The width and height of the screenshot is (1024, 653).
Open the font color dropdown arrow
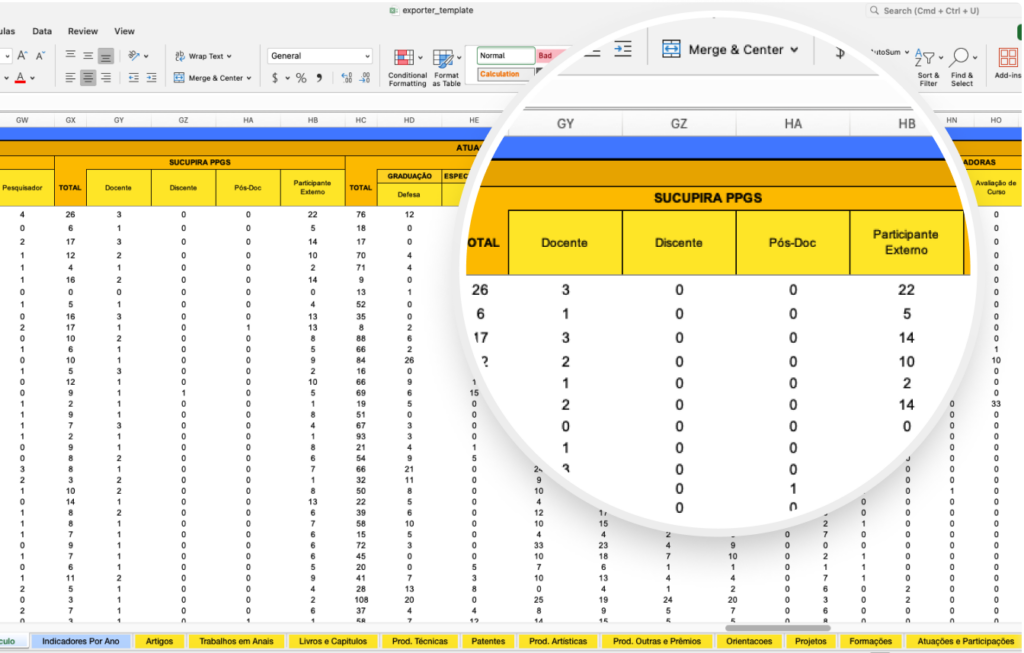click(33, 78)
